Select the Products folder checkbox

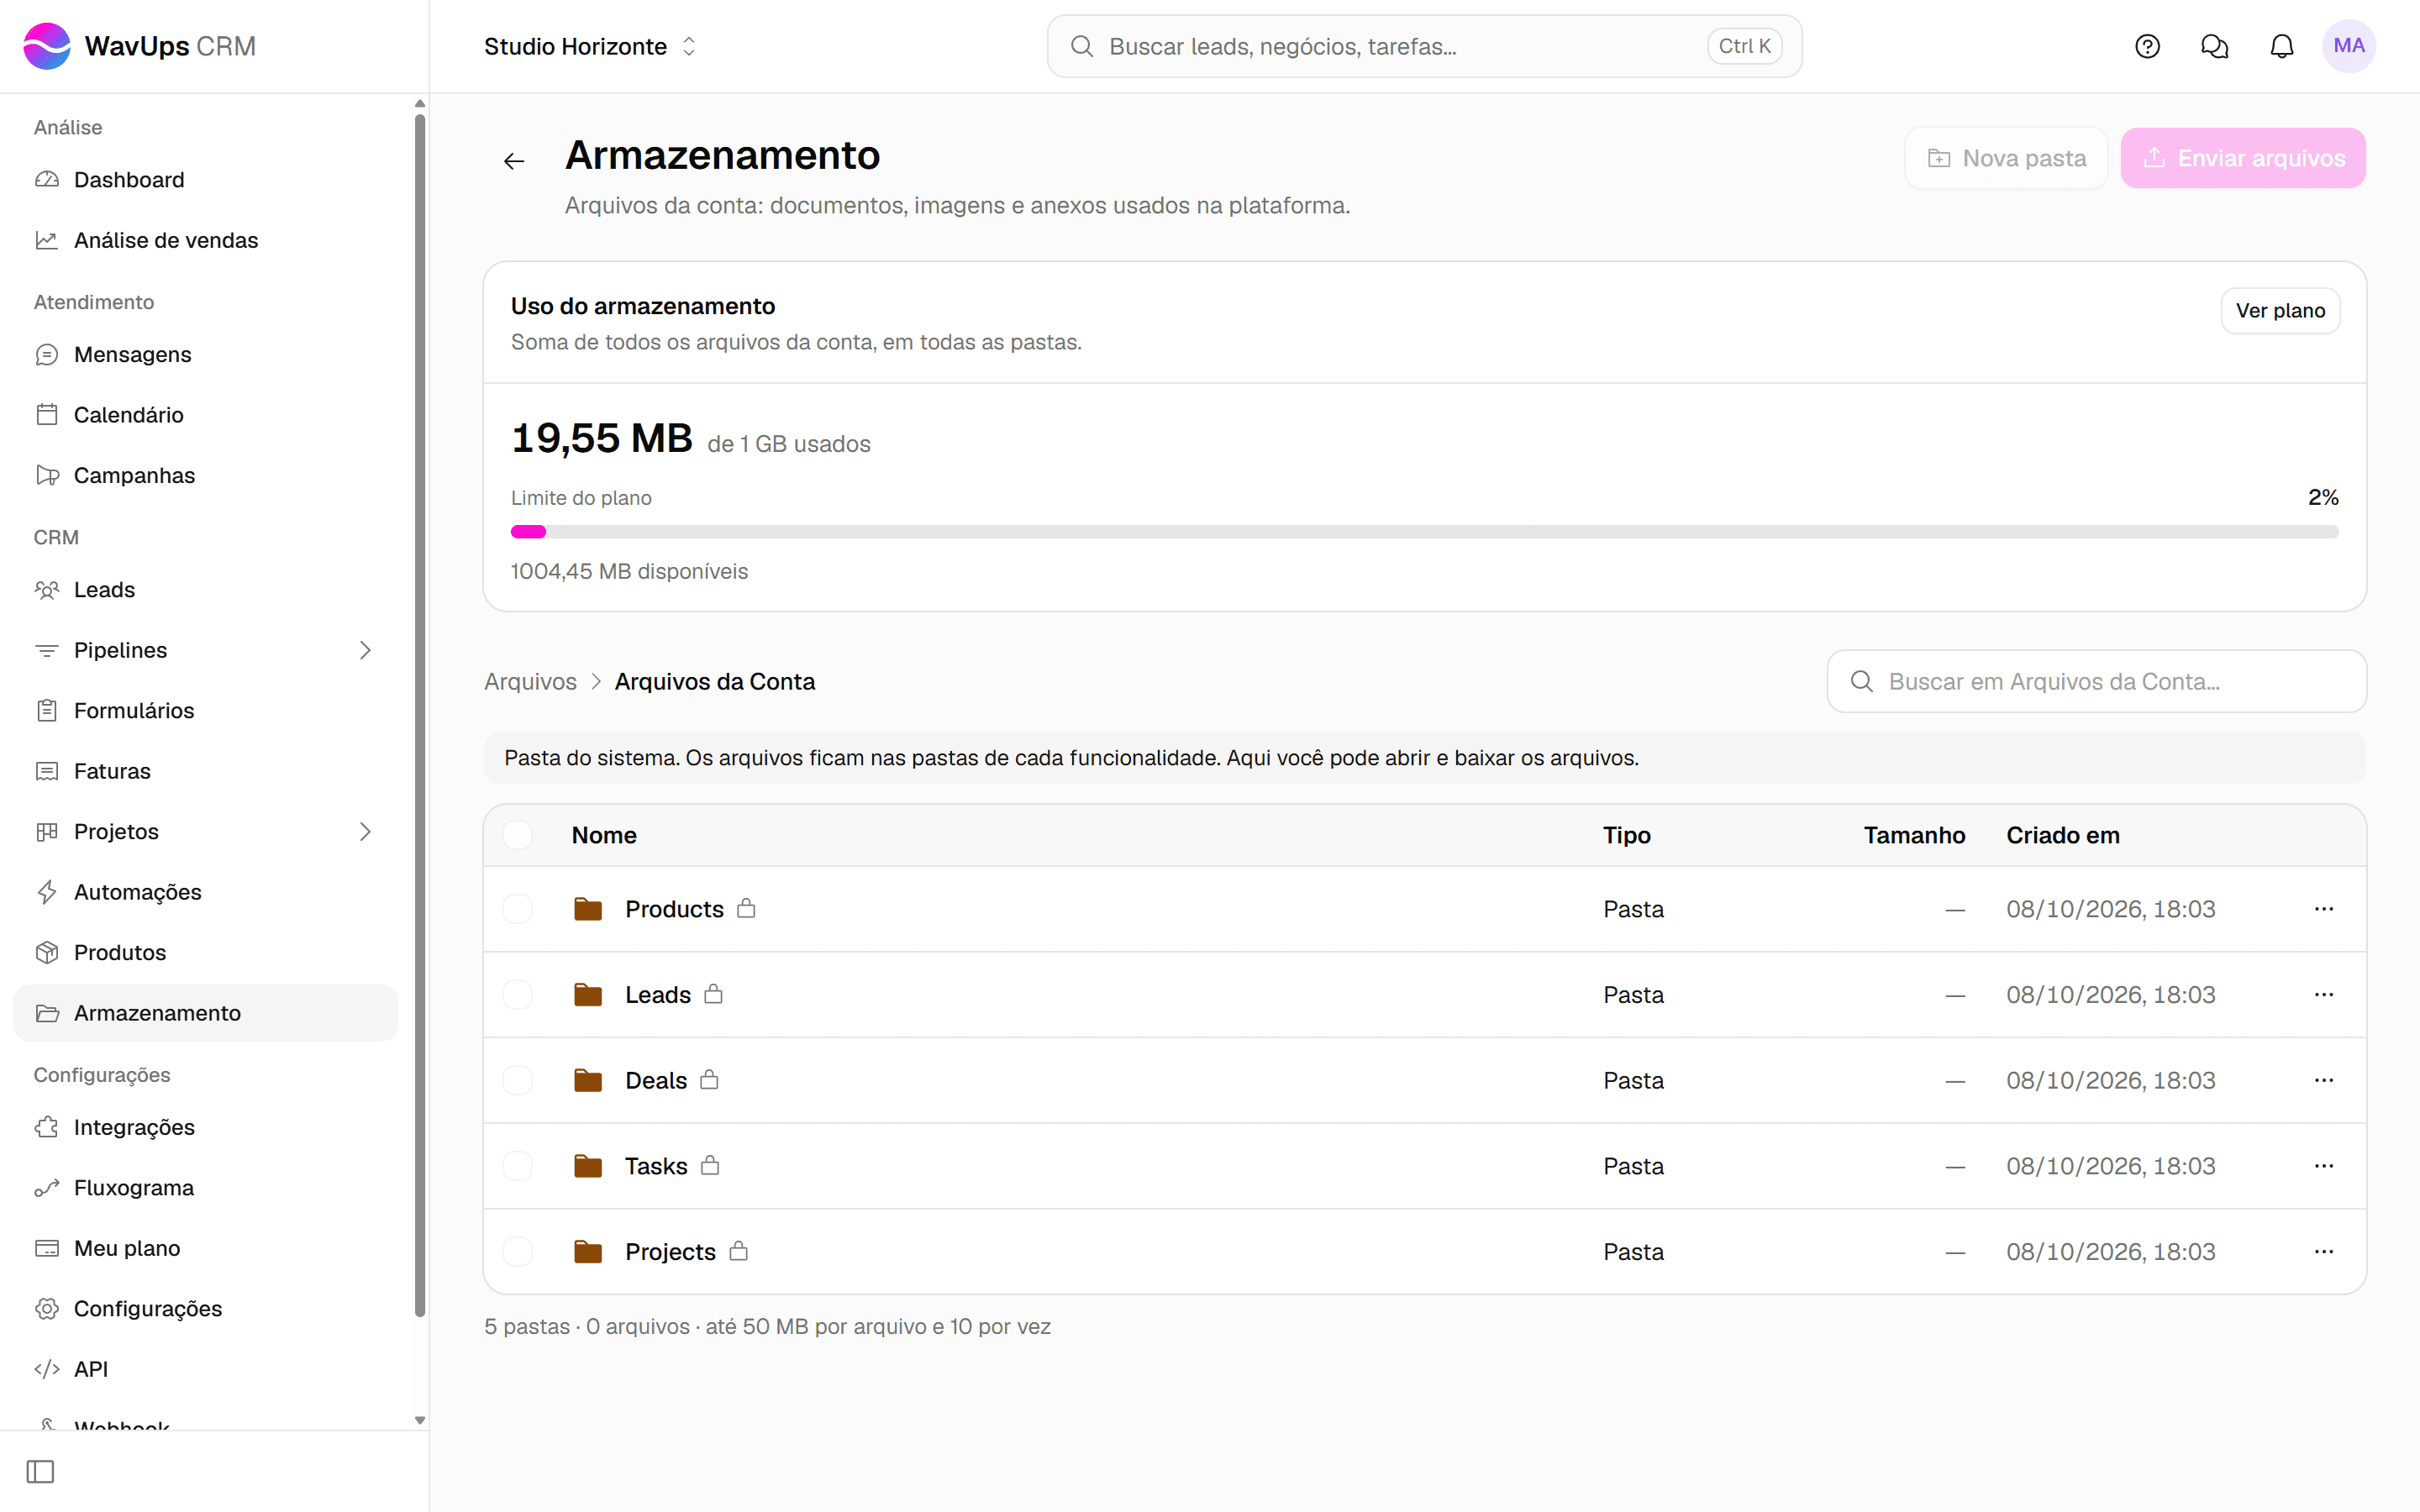coord(517,909)
